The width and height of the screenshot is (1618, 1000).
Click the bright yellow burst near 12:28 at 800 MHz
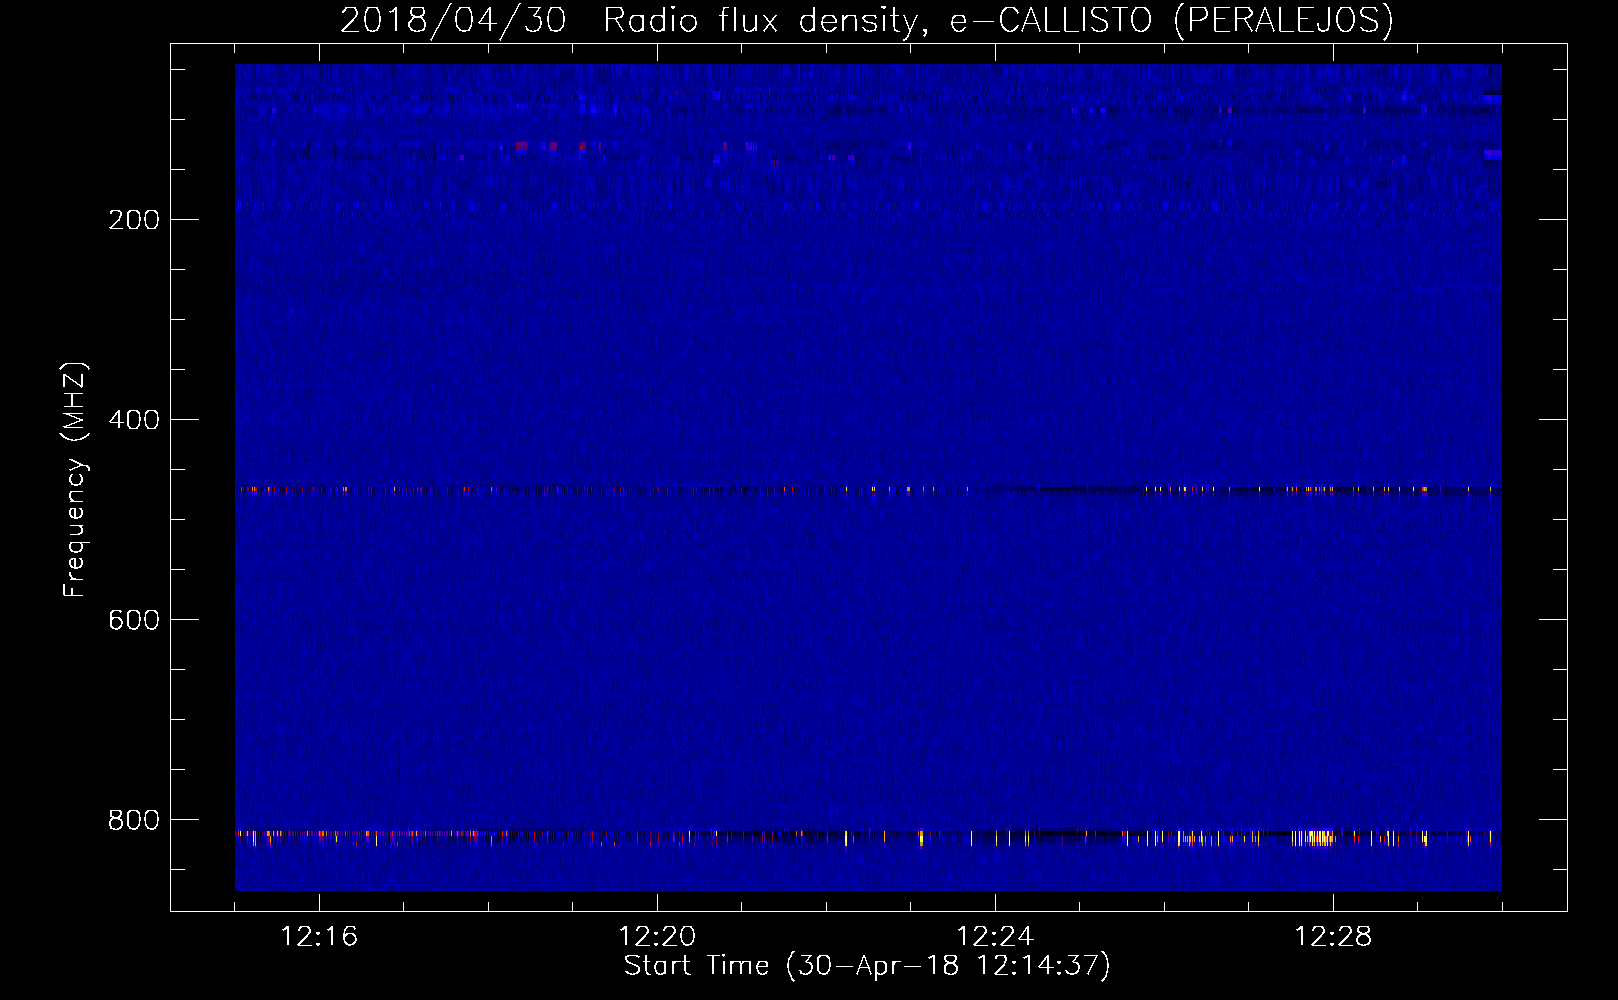point(1316,838)
